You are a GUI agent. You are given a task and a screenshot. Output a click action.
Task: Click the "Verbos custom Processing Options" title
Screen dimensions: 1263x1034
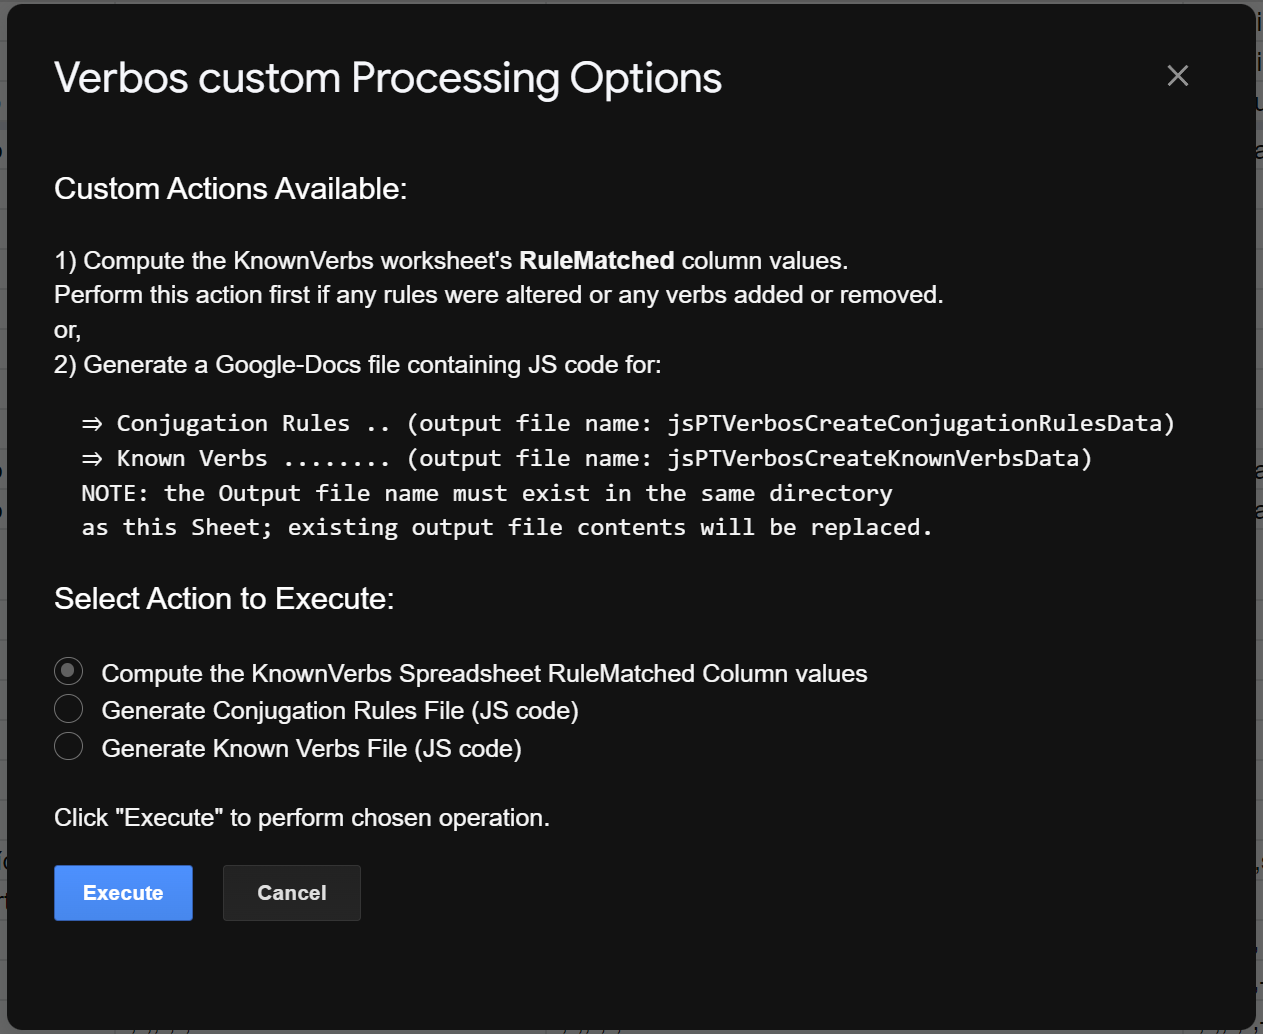[x=388, y=78]
